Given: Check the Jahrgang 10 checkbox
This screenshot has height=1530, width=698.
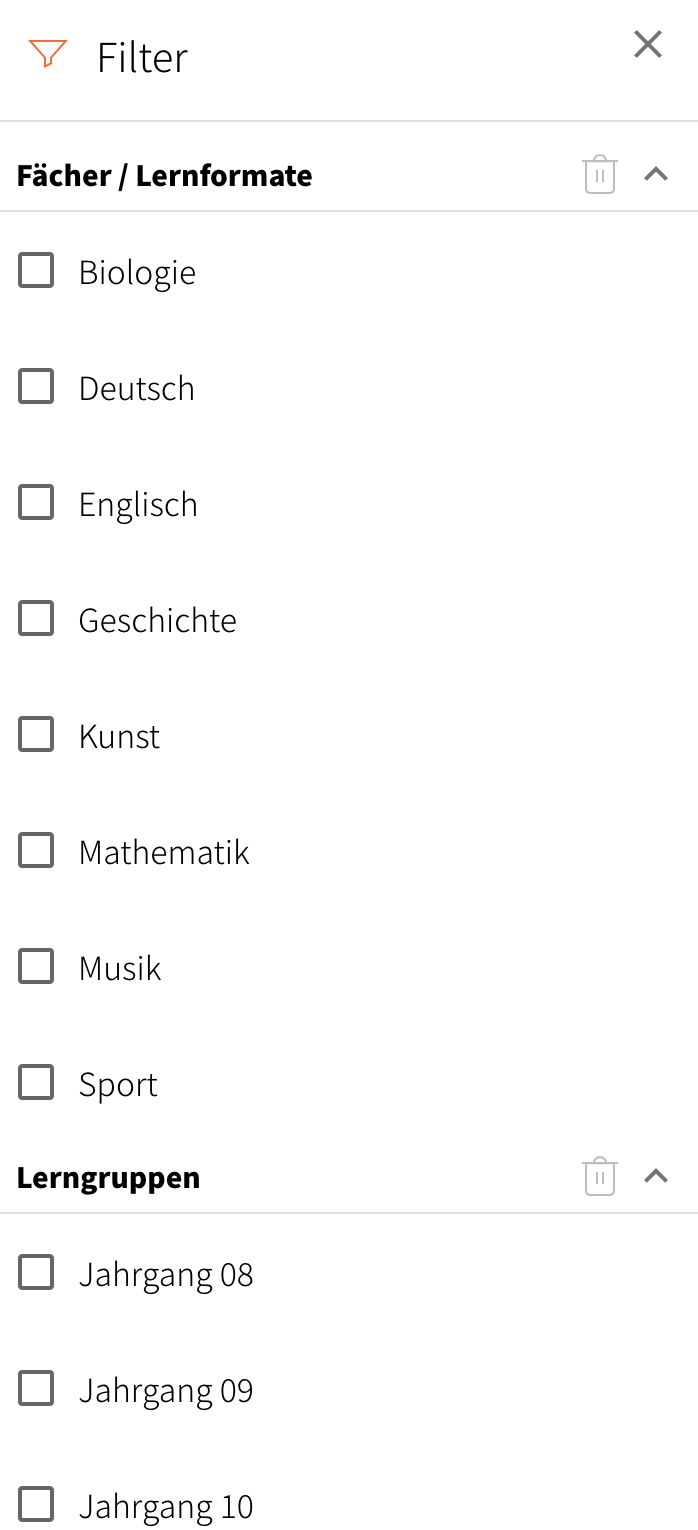Looking at the screenshot, I should tap(36, 1504).
